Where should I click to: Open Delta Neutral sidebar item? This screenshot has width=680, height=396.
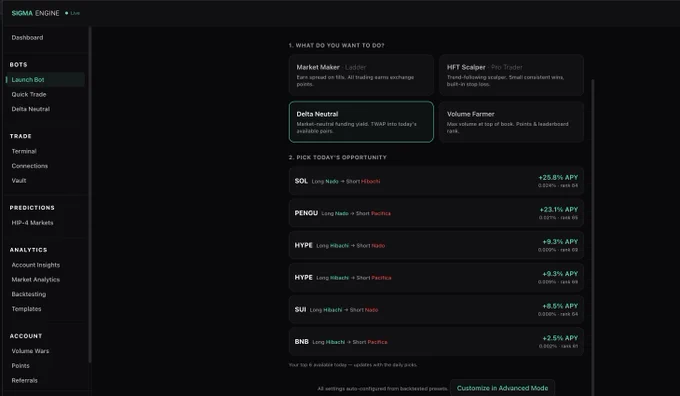[x=30, y=109]
